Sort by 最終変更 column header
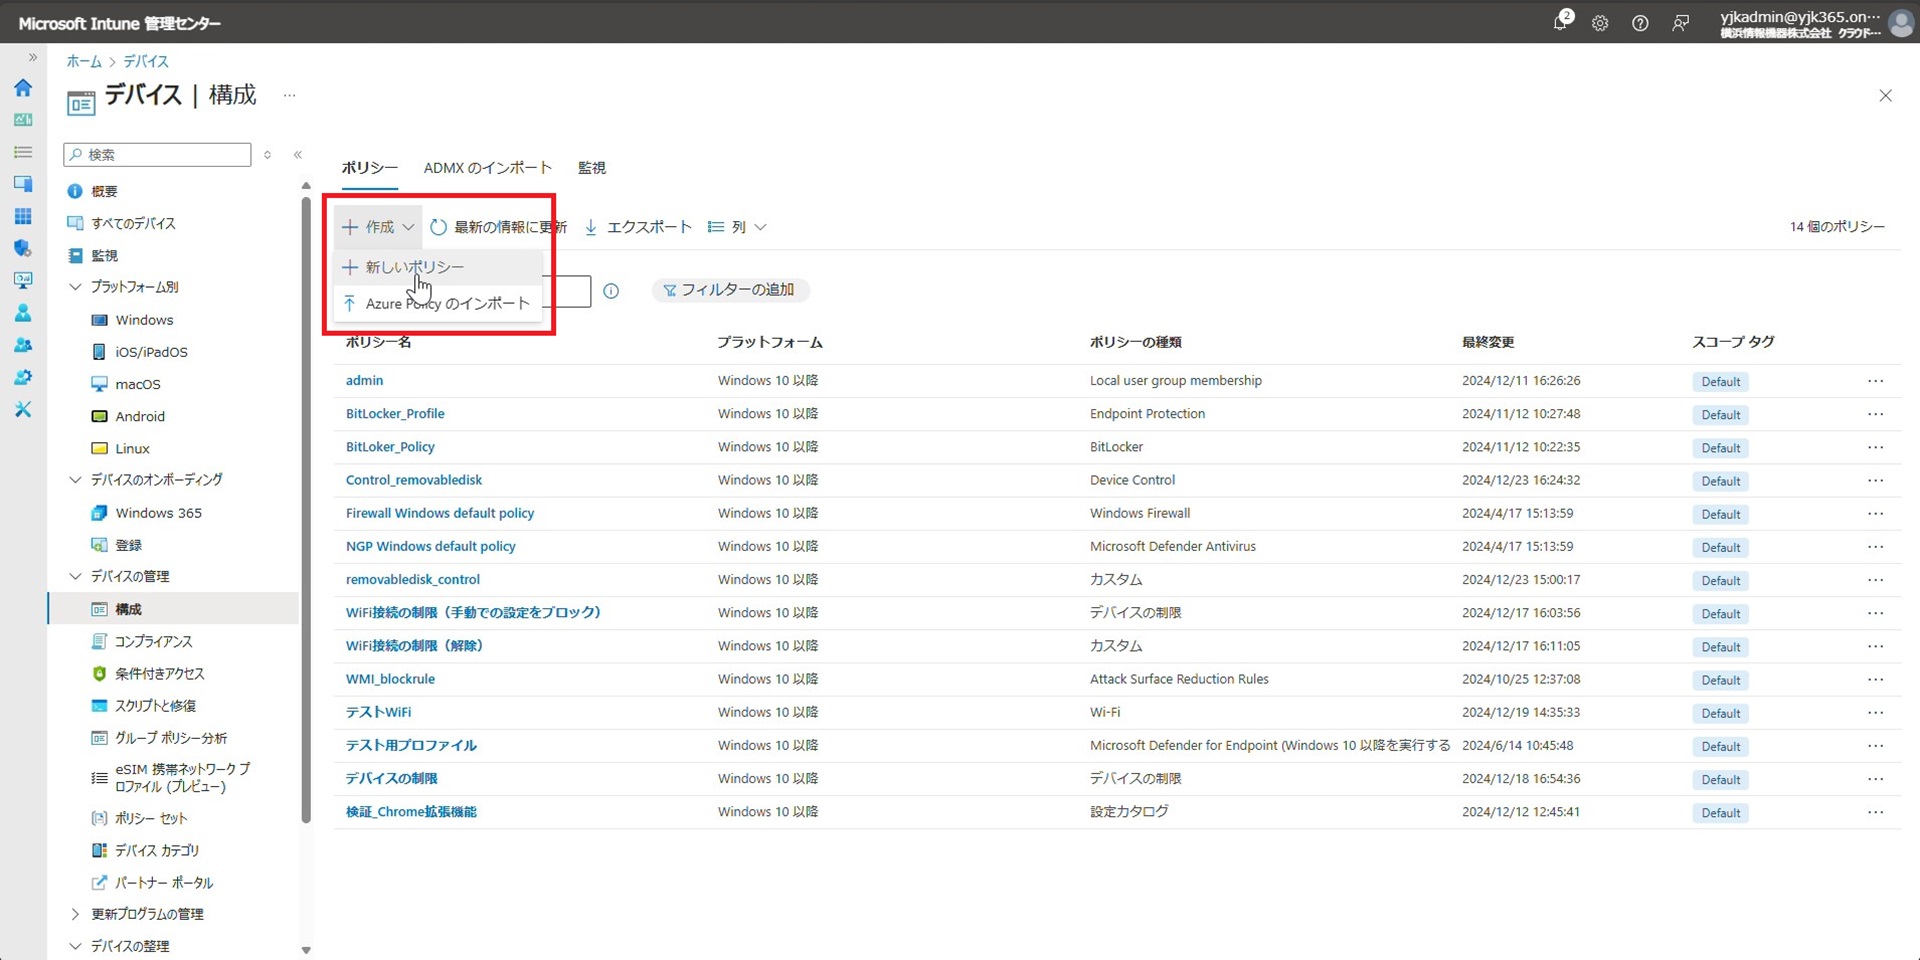This screenshot has width=1920, height=960. point(1488,342)
